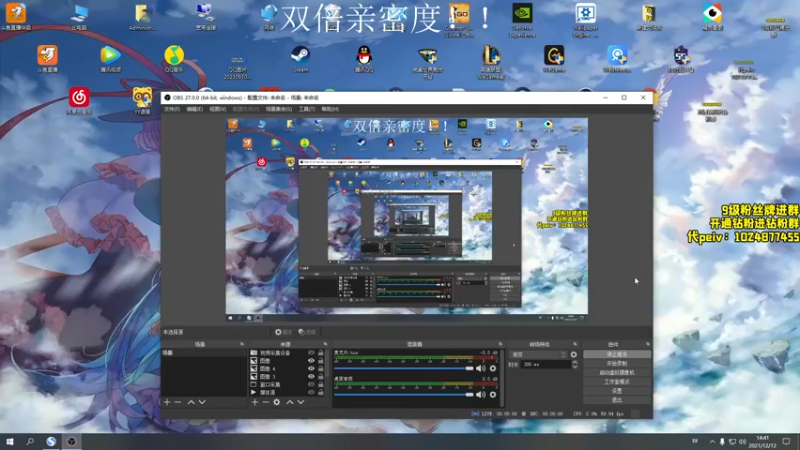800x450 pixels.
Task: Toggle the lock on 视频采集设备 source
Action: coord(321,353)
